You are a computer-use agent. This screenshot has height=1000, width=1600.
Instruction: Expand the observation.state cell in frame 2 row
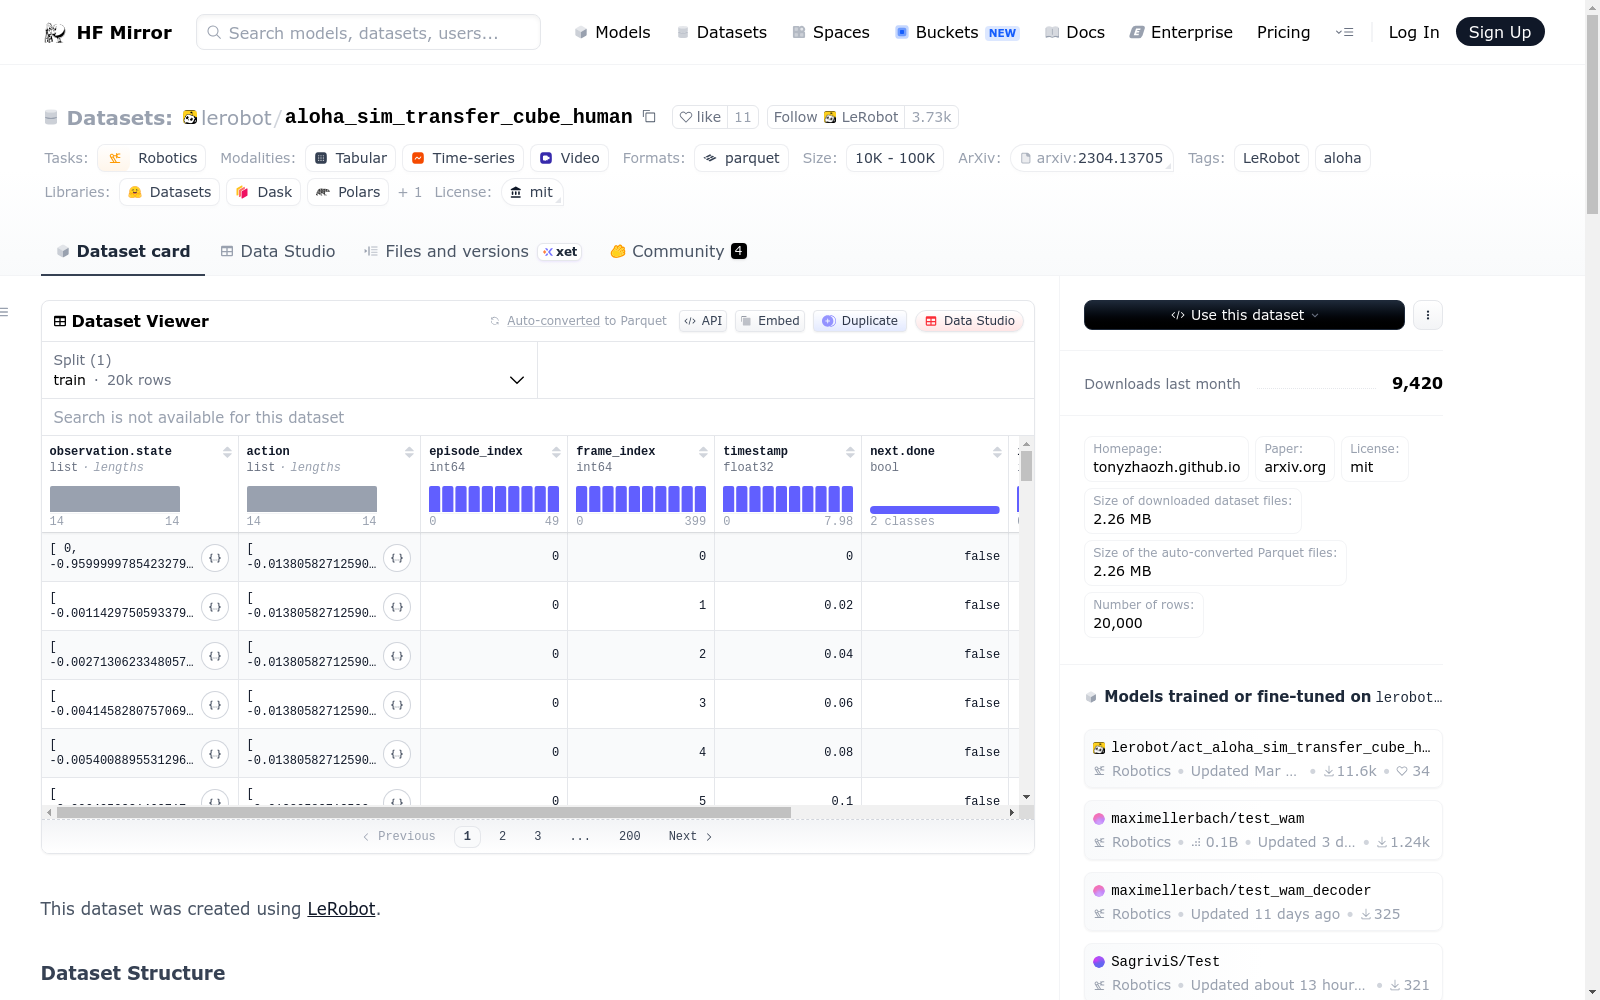click(x=215, y=656)
